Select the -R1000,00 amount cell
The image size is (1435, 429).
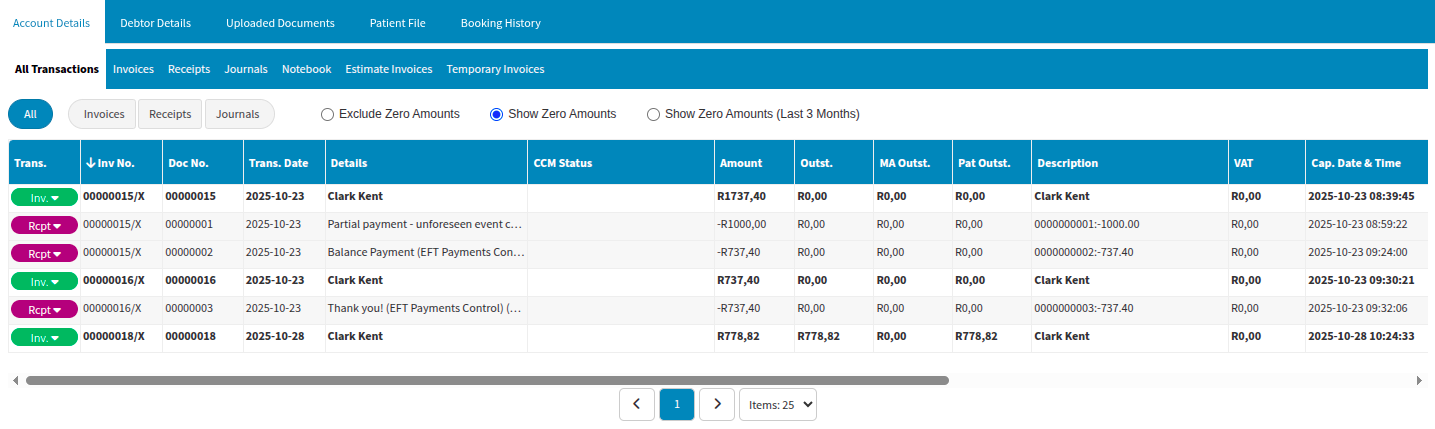(754, 225)
